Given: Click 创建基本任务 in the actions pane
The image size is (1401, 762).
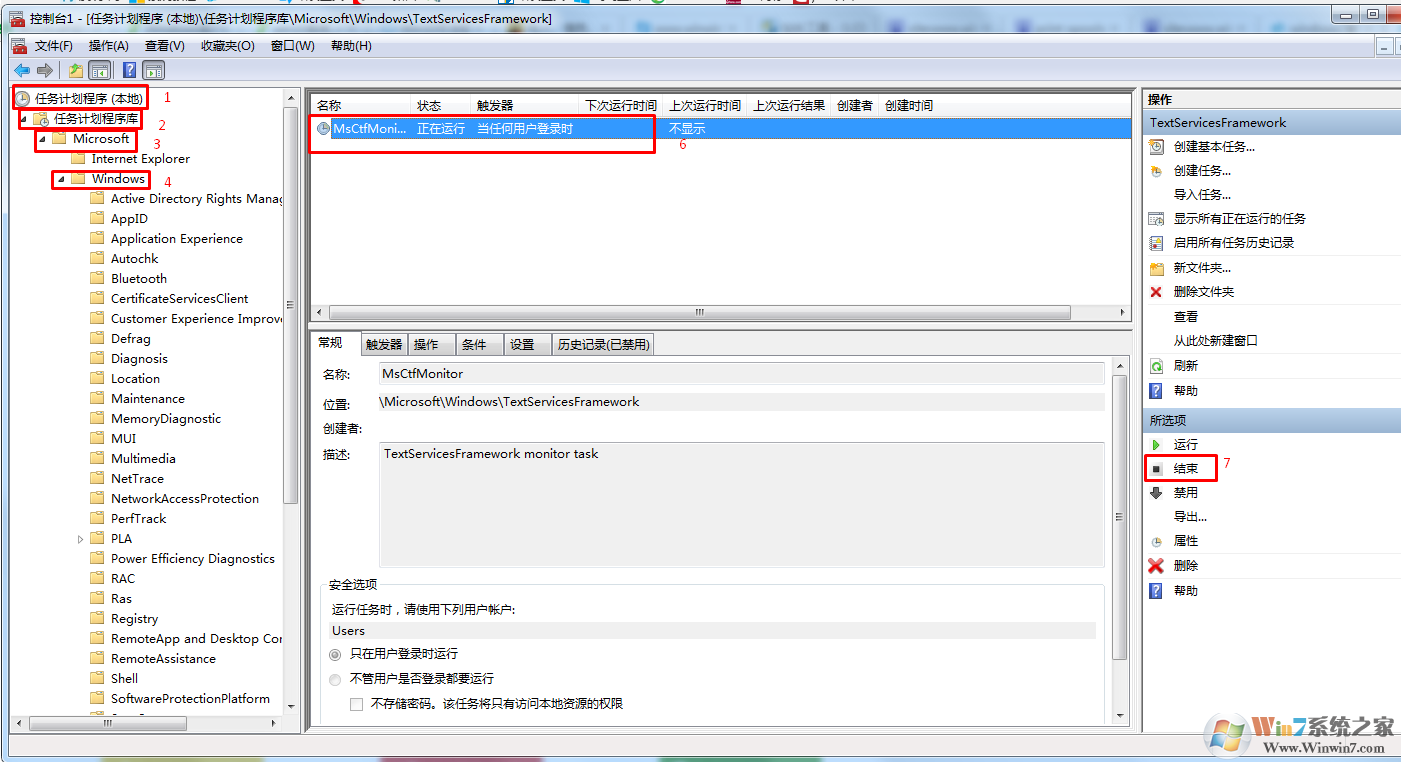Looking at the screenshot, I should [1213, 146].
